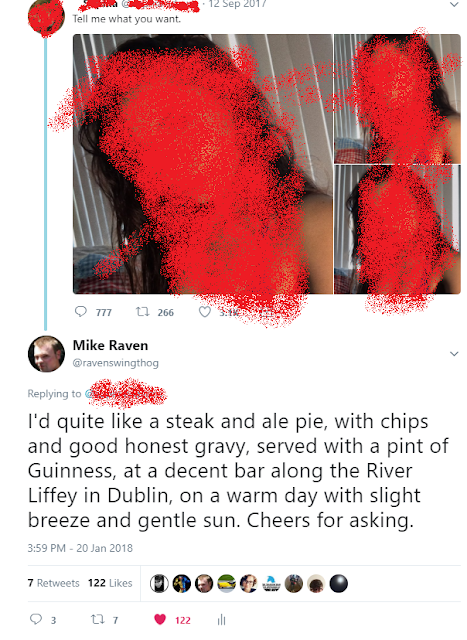Unlike the tweet via the red heart
The image size is (467, 640).
pyautogui.click(x=160, y=620)
